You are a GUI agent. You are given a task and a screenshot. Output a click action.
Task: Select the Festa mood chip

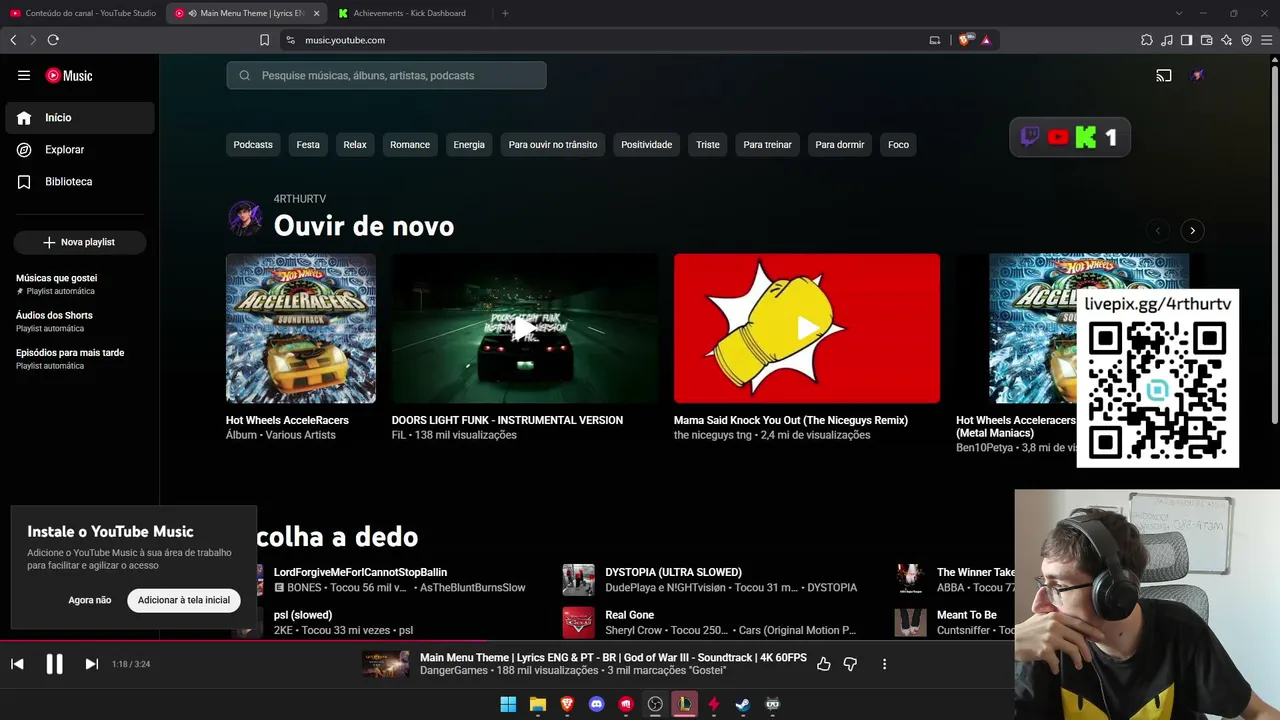(308, 145)
